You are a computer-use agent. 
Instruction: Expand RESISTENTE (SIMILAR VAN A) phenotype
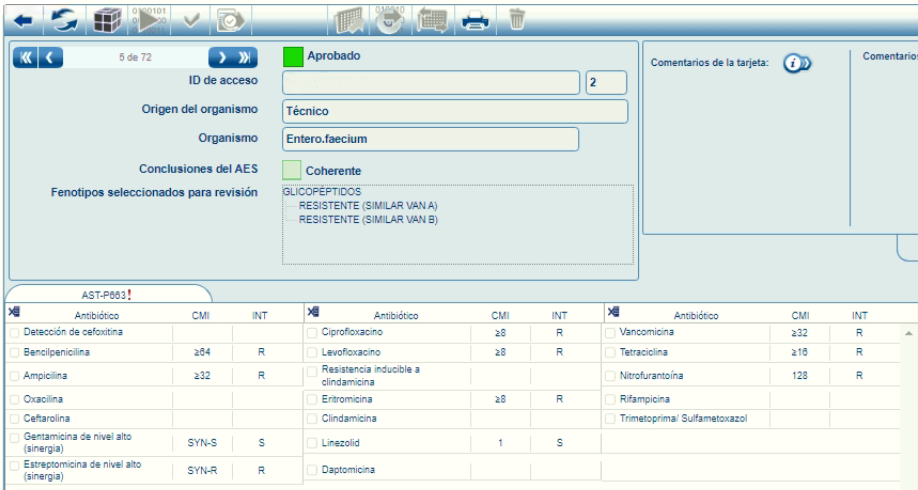click(x=354, y=205)
